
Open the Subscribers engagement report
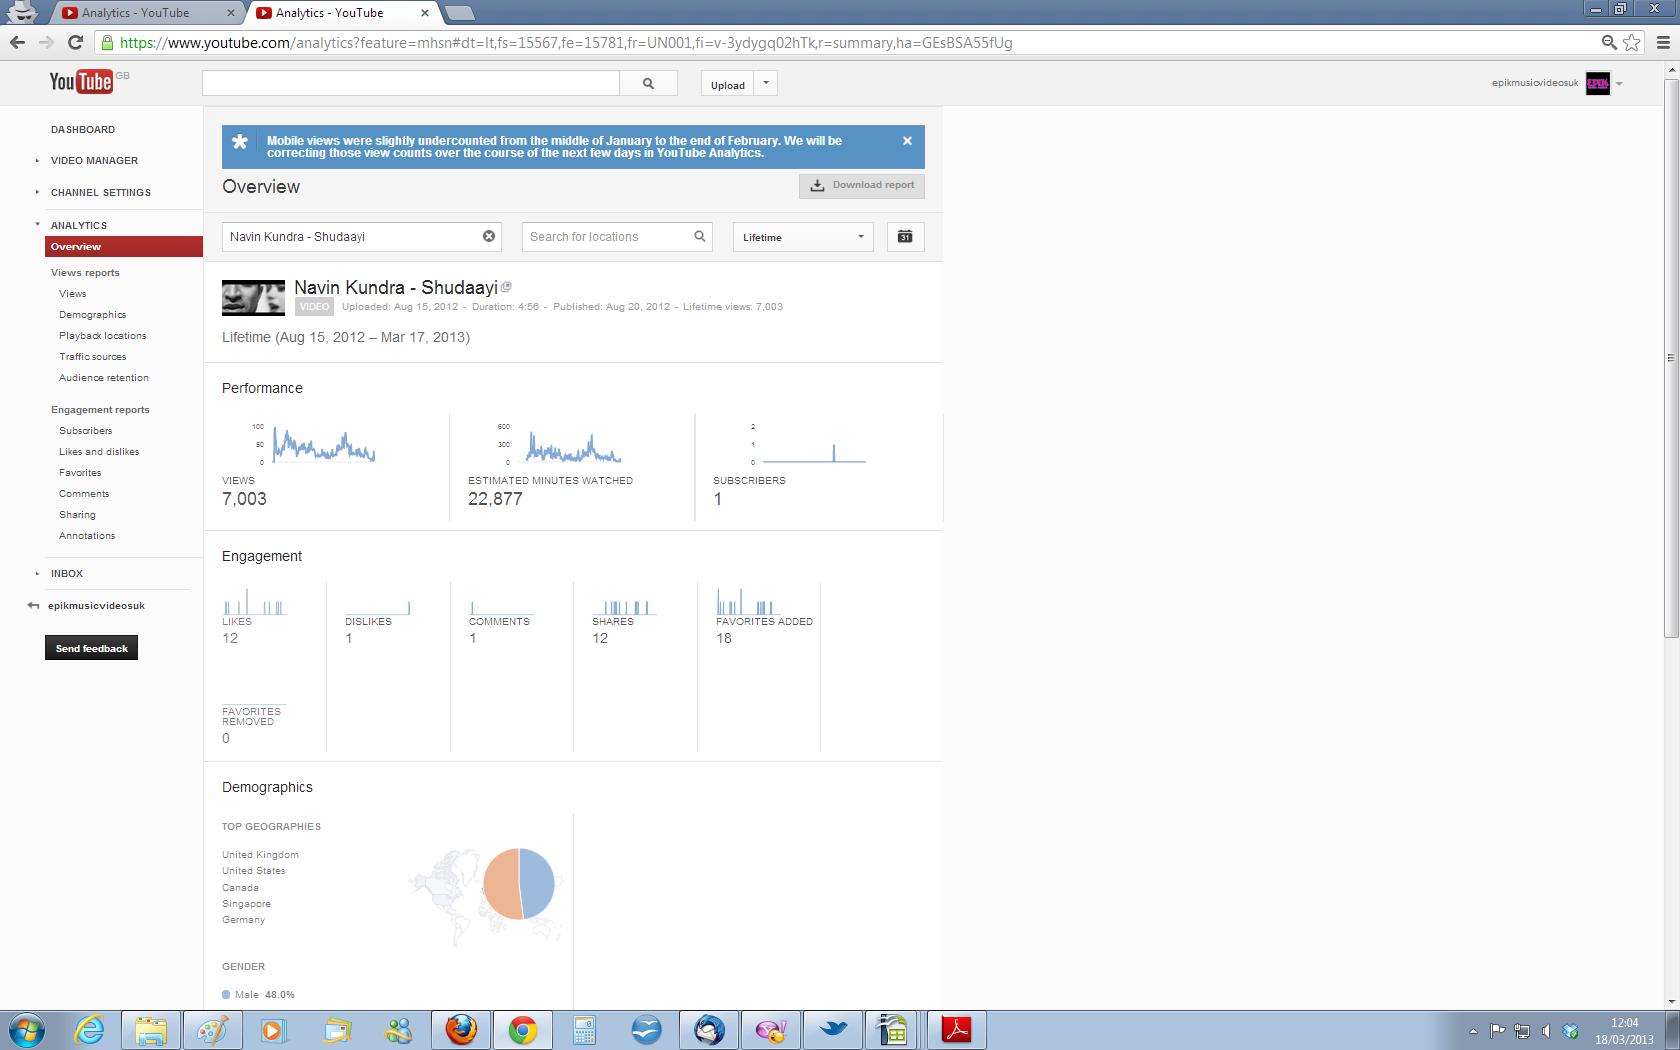click(x=86, y=431)
